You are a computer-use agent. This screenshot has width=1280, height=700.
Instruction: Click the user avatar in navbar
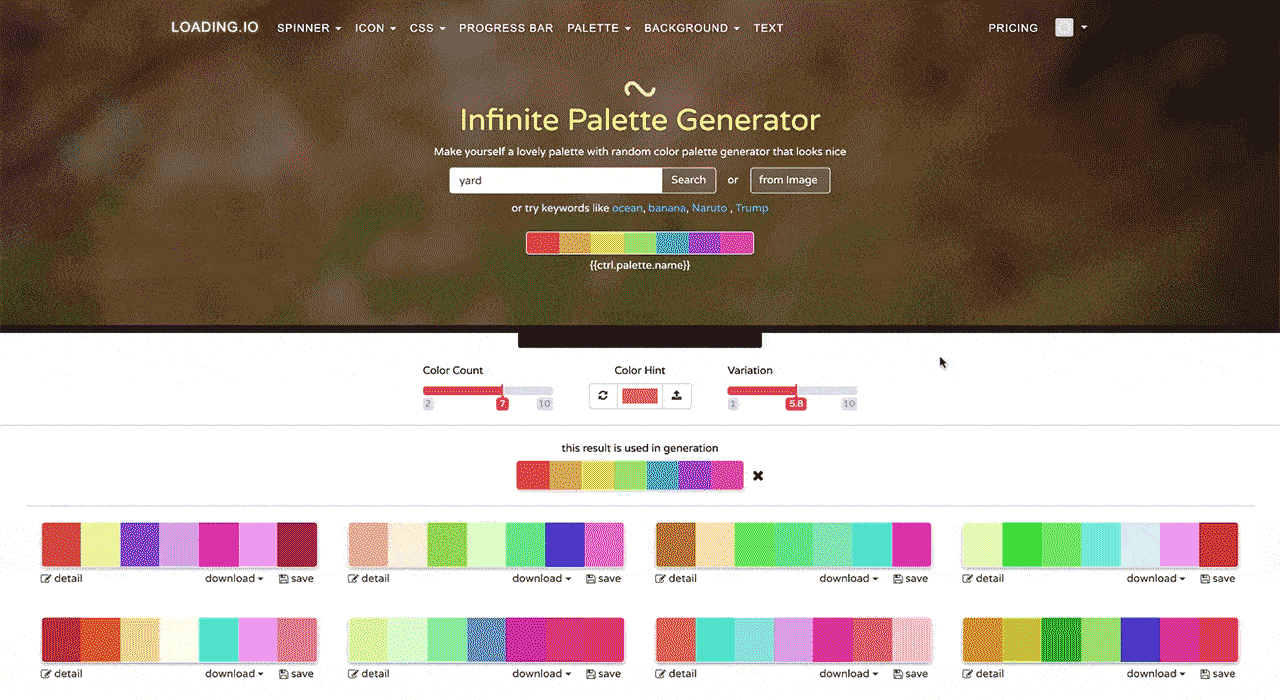pyautogui.click(x=1064, y=28)
